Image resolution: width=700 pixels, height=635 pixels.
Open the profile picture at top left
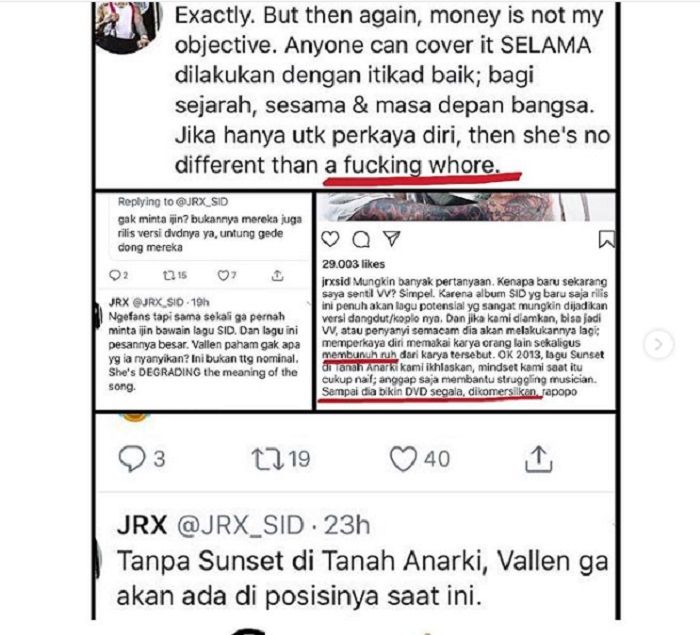pyautogui.click(x=127, y=26)
